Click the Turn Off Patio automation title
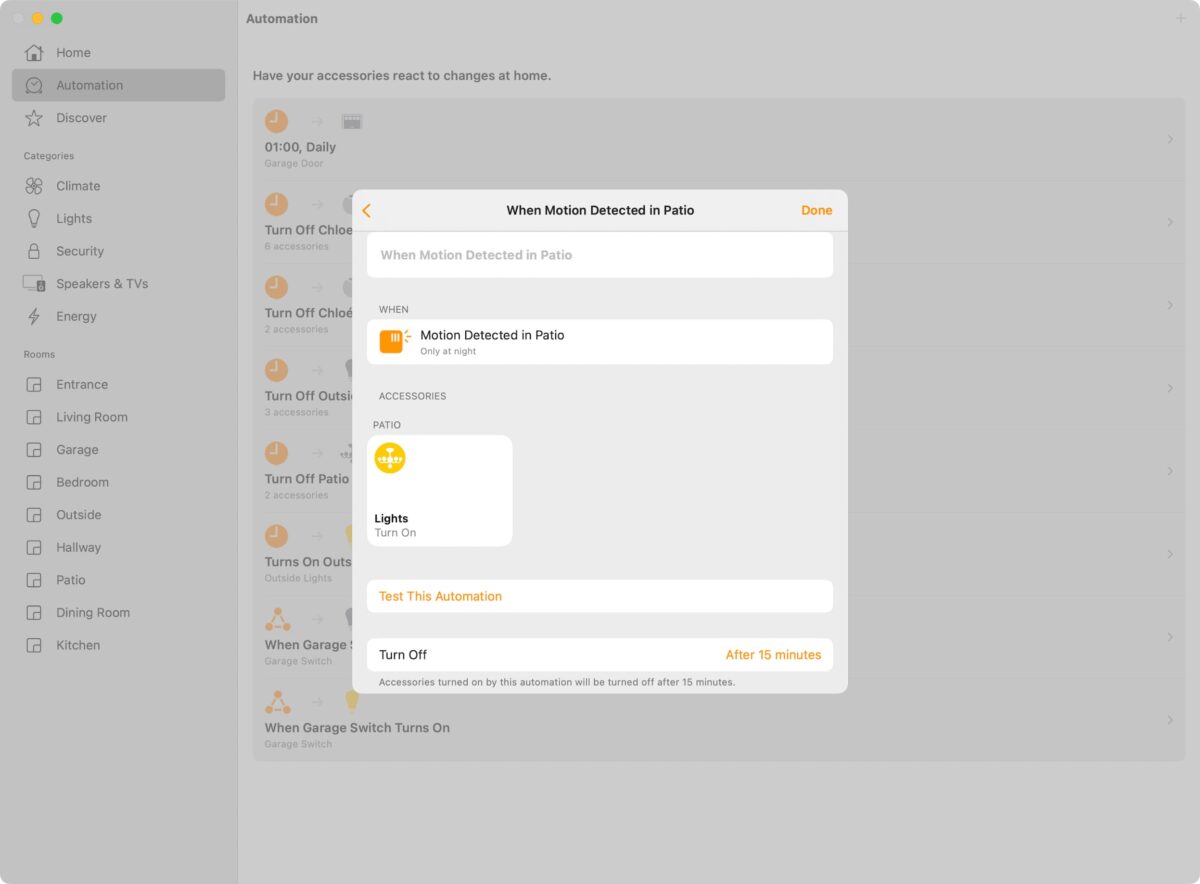Screen dimensions: 1200x884 [x=307, y=479]
